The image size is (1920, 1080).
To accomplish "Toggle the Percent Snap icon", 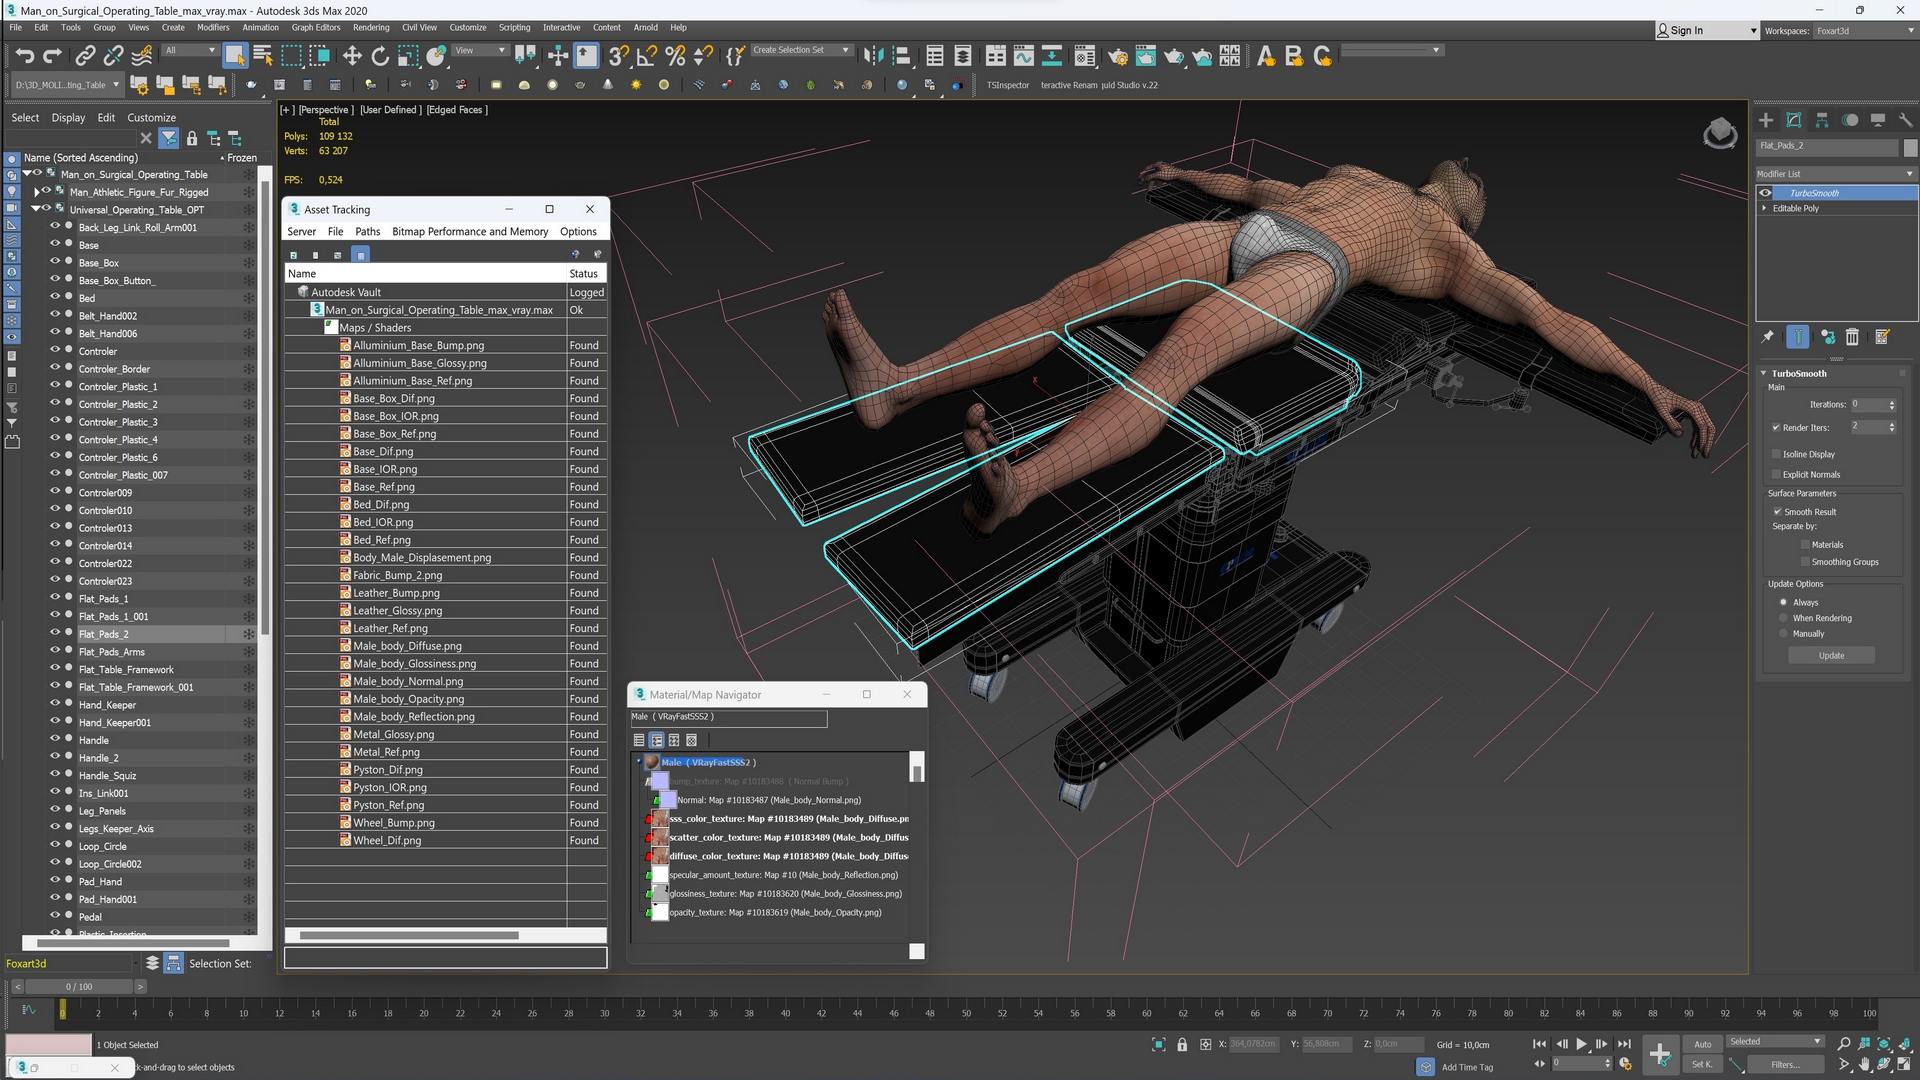I will tap(675, 56).
